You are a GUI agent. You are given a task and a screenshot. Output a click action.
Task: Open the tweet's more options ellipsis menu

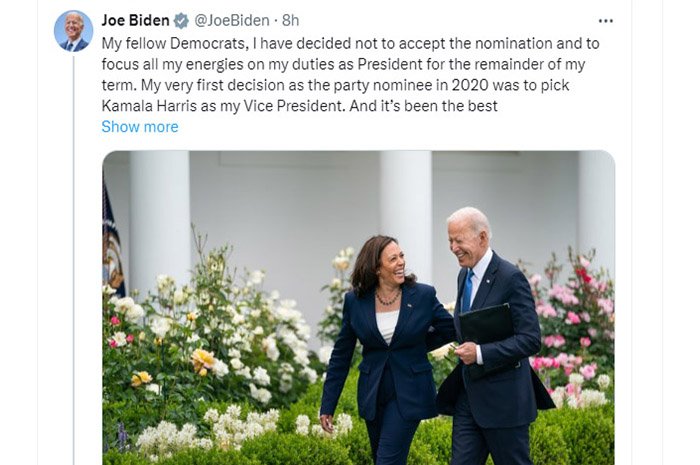(x=606, y=20)
